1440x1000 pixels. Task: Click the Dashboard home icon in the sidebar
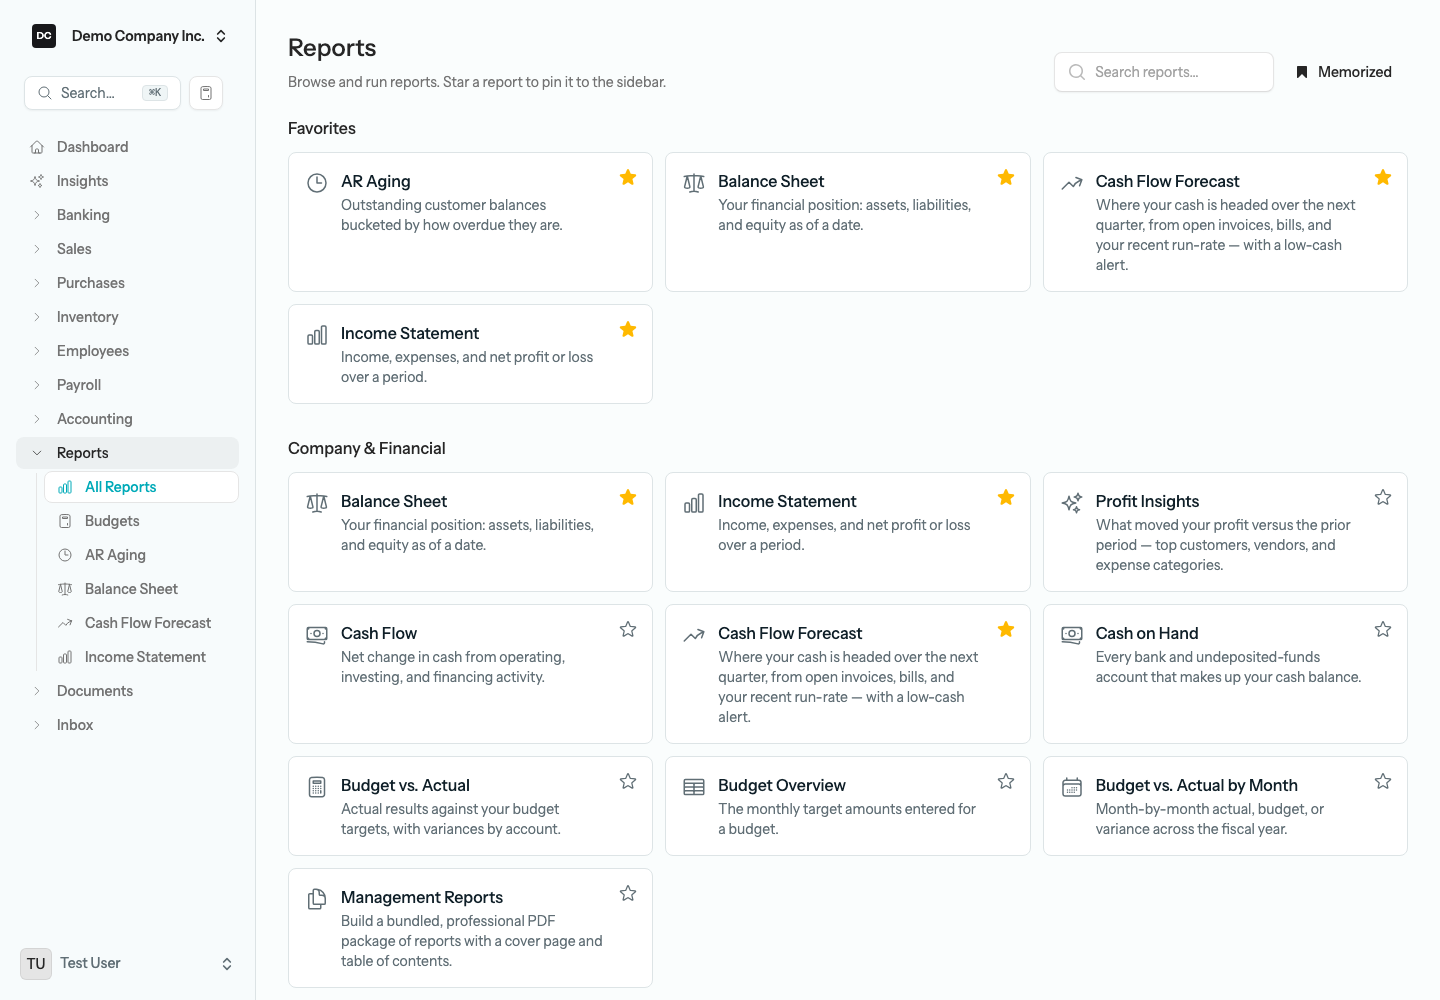click(x=37, y=147)
